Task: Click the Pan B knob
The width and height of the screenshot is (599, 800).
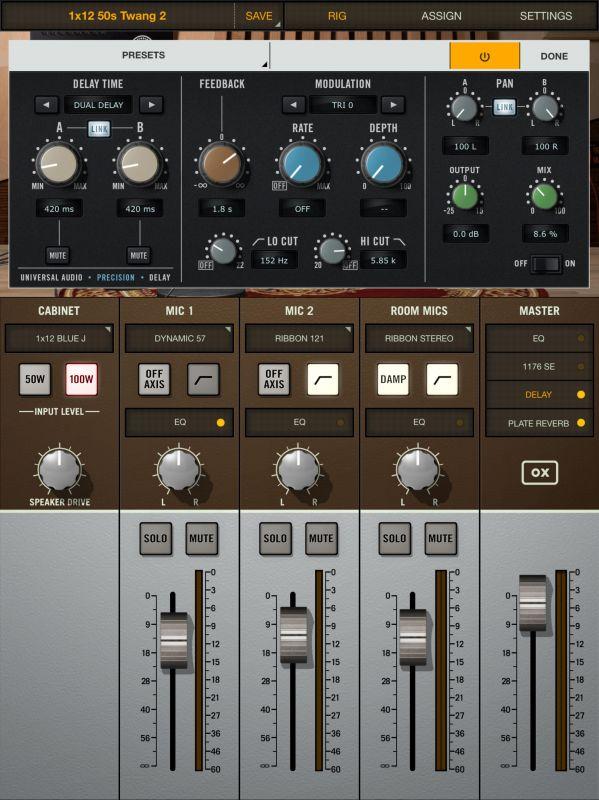Action: click(544, 108)
